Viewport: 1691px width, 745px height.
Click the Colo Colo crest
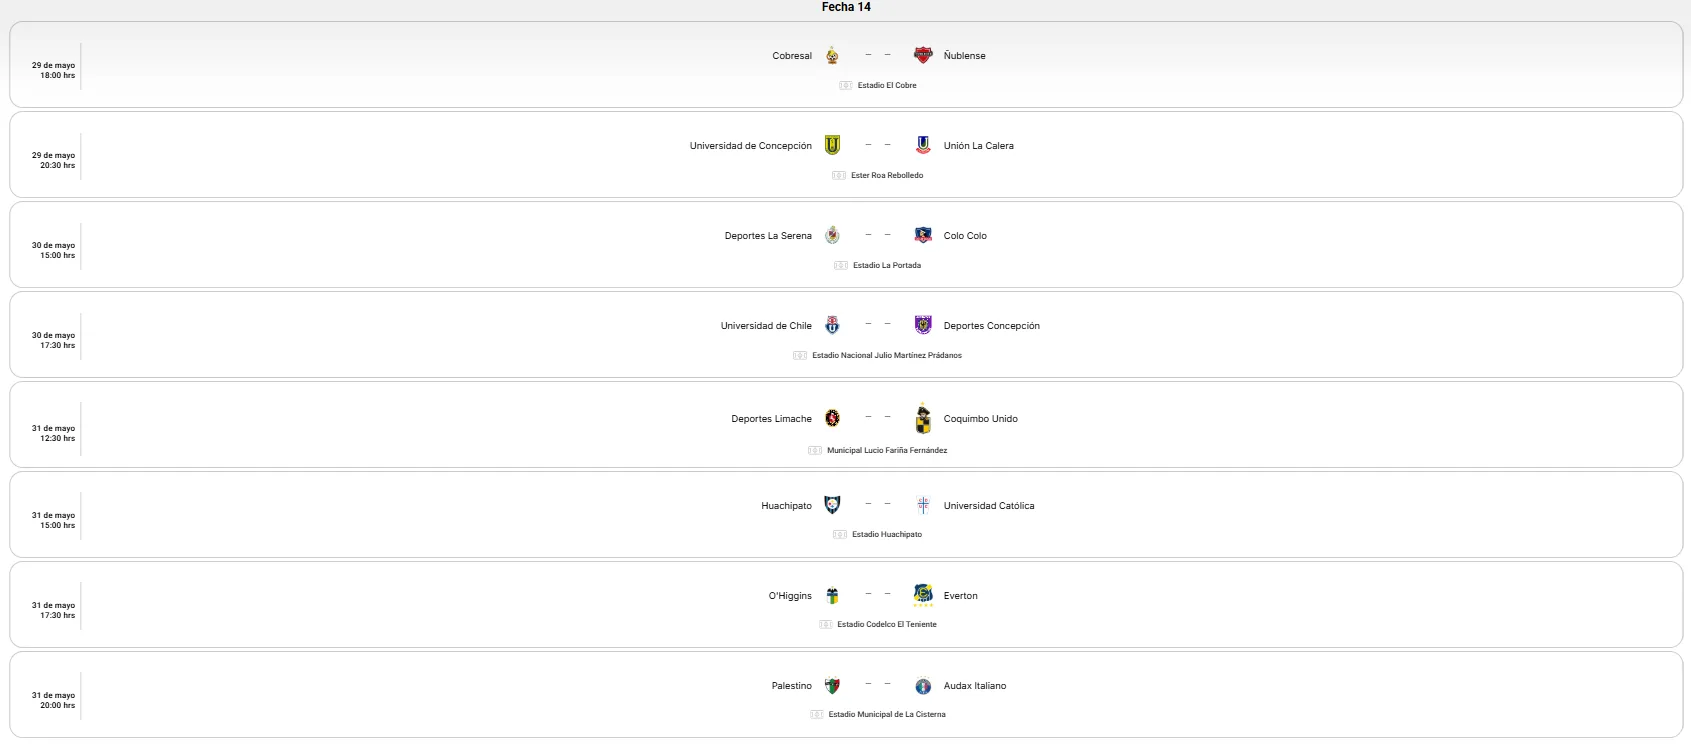[x=923, y=236]
